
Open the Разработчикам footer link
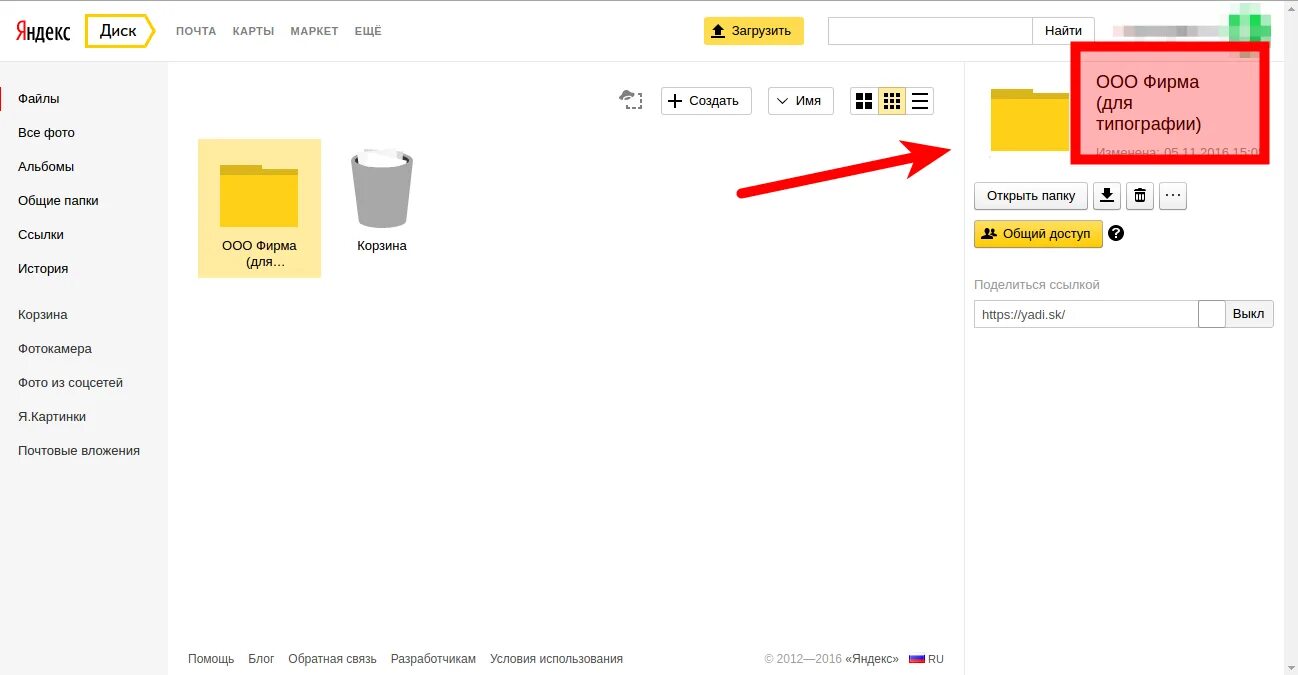pos(433,659)
